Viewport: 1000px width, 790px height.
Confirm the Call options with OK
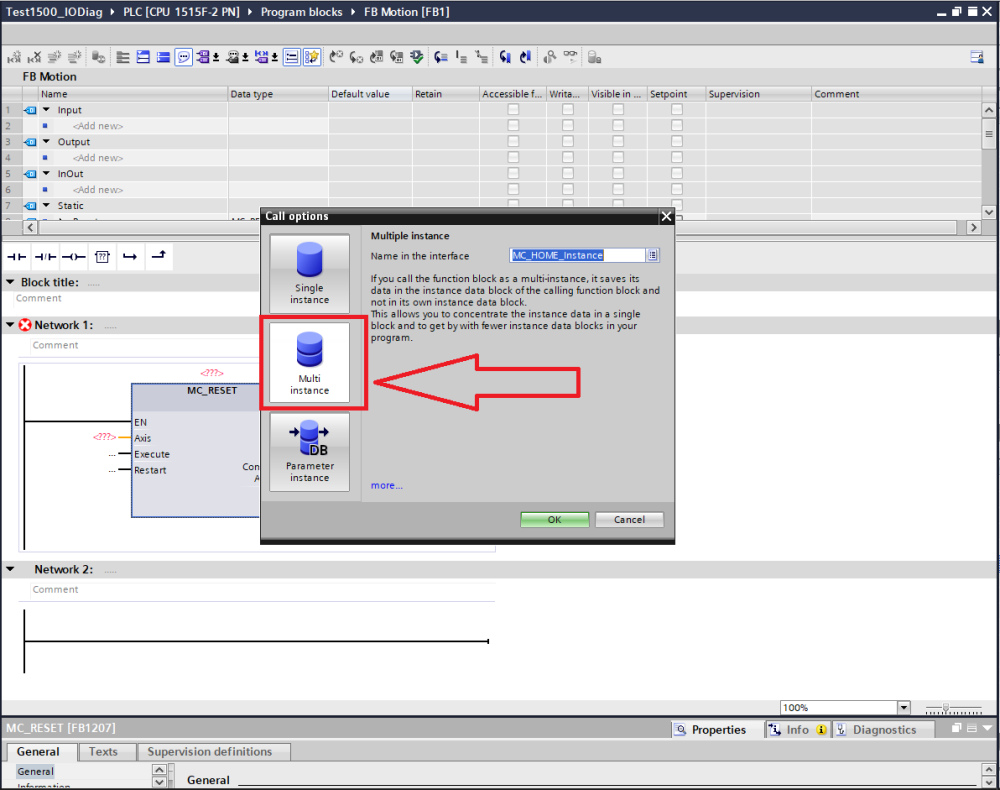pos(554,520)
